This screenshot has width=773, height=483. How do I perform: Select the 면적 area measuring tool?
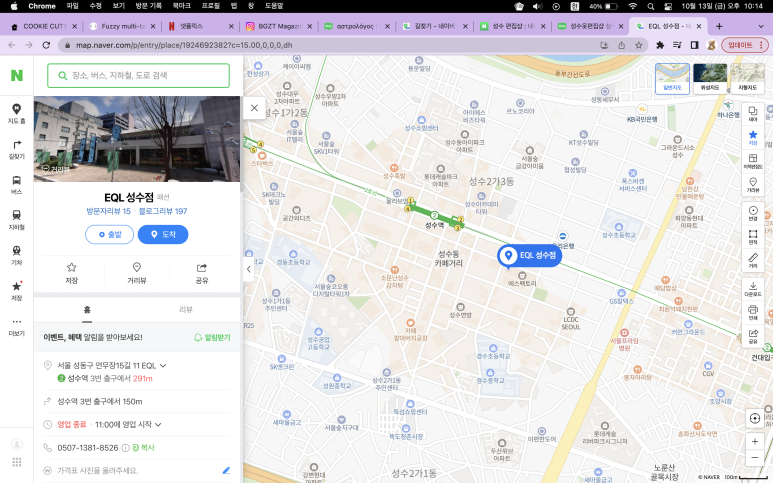753,237
